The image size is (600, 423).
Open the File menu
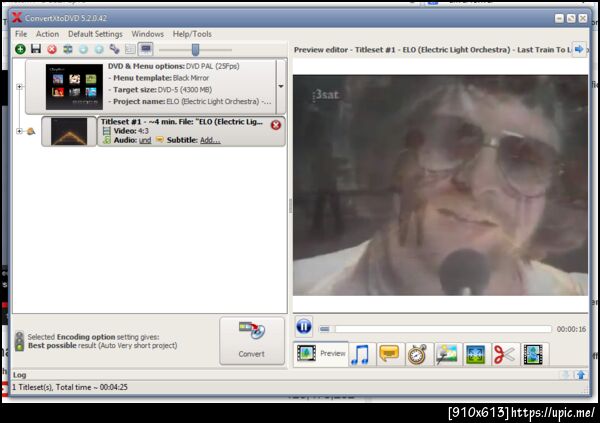click(x=21, y=34)
